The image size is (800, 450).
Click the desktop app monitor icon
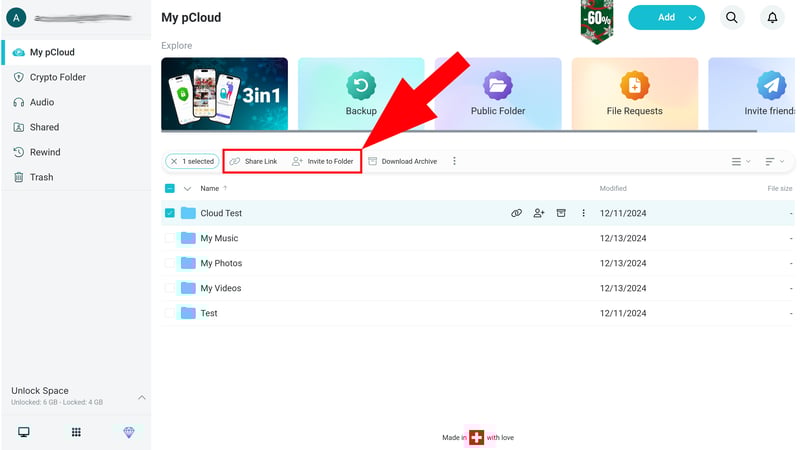[x=23, y=432]
